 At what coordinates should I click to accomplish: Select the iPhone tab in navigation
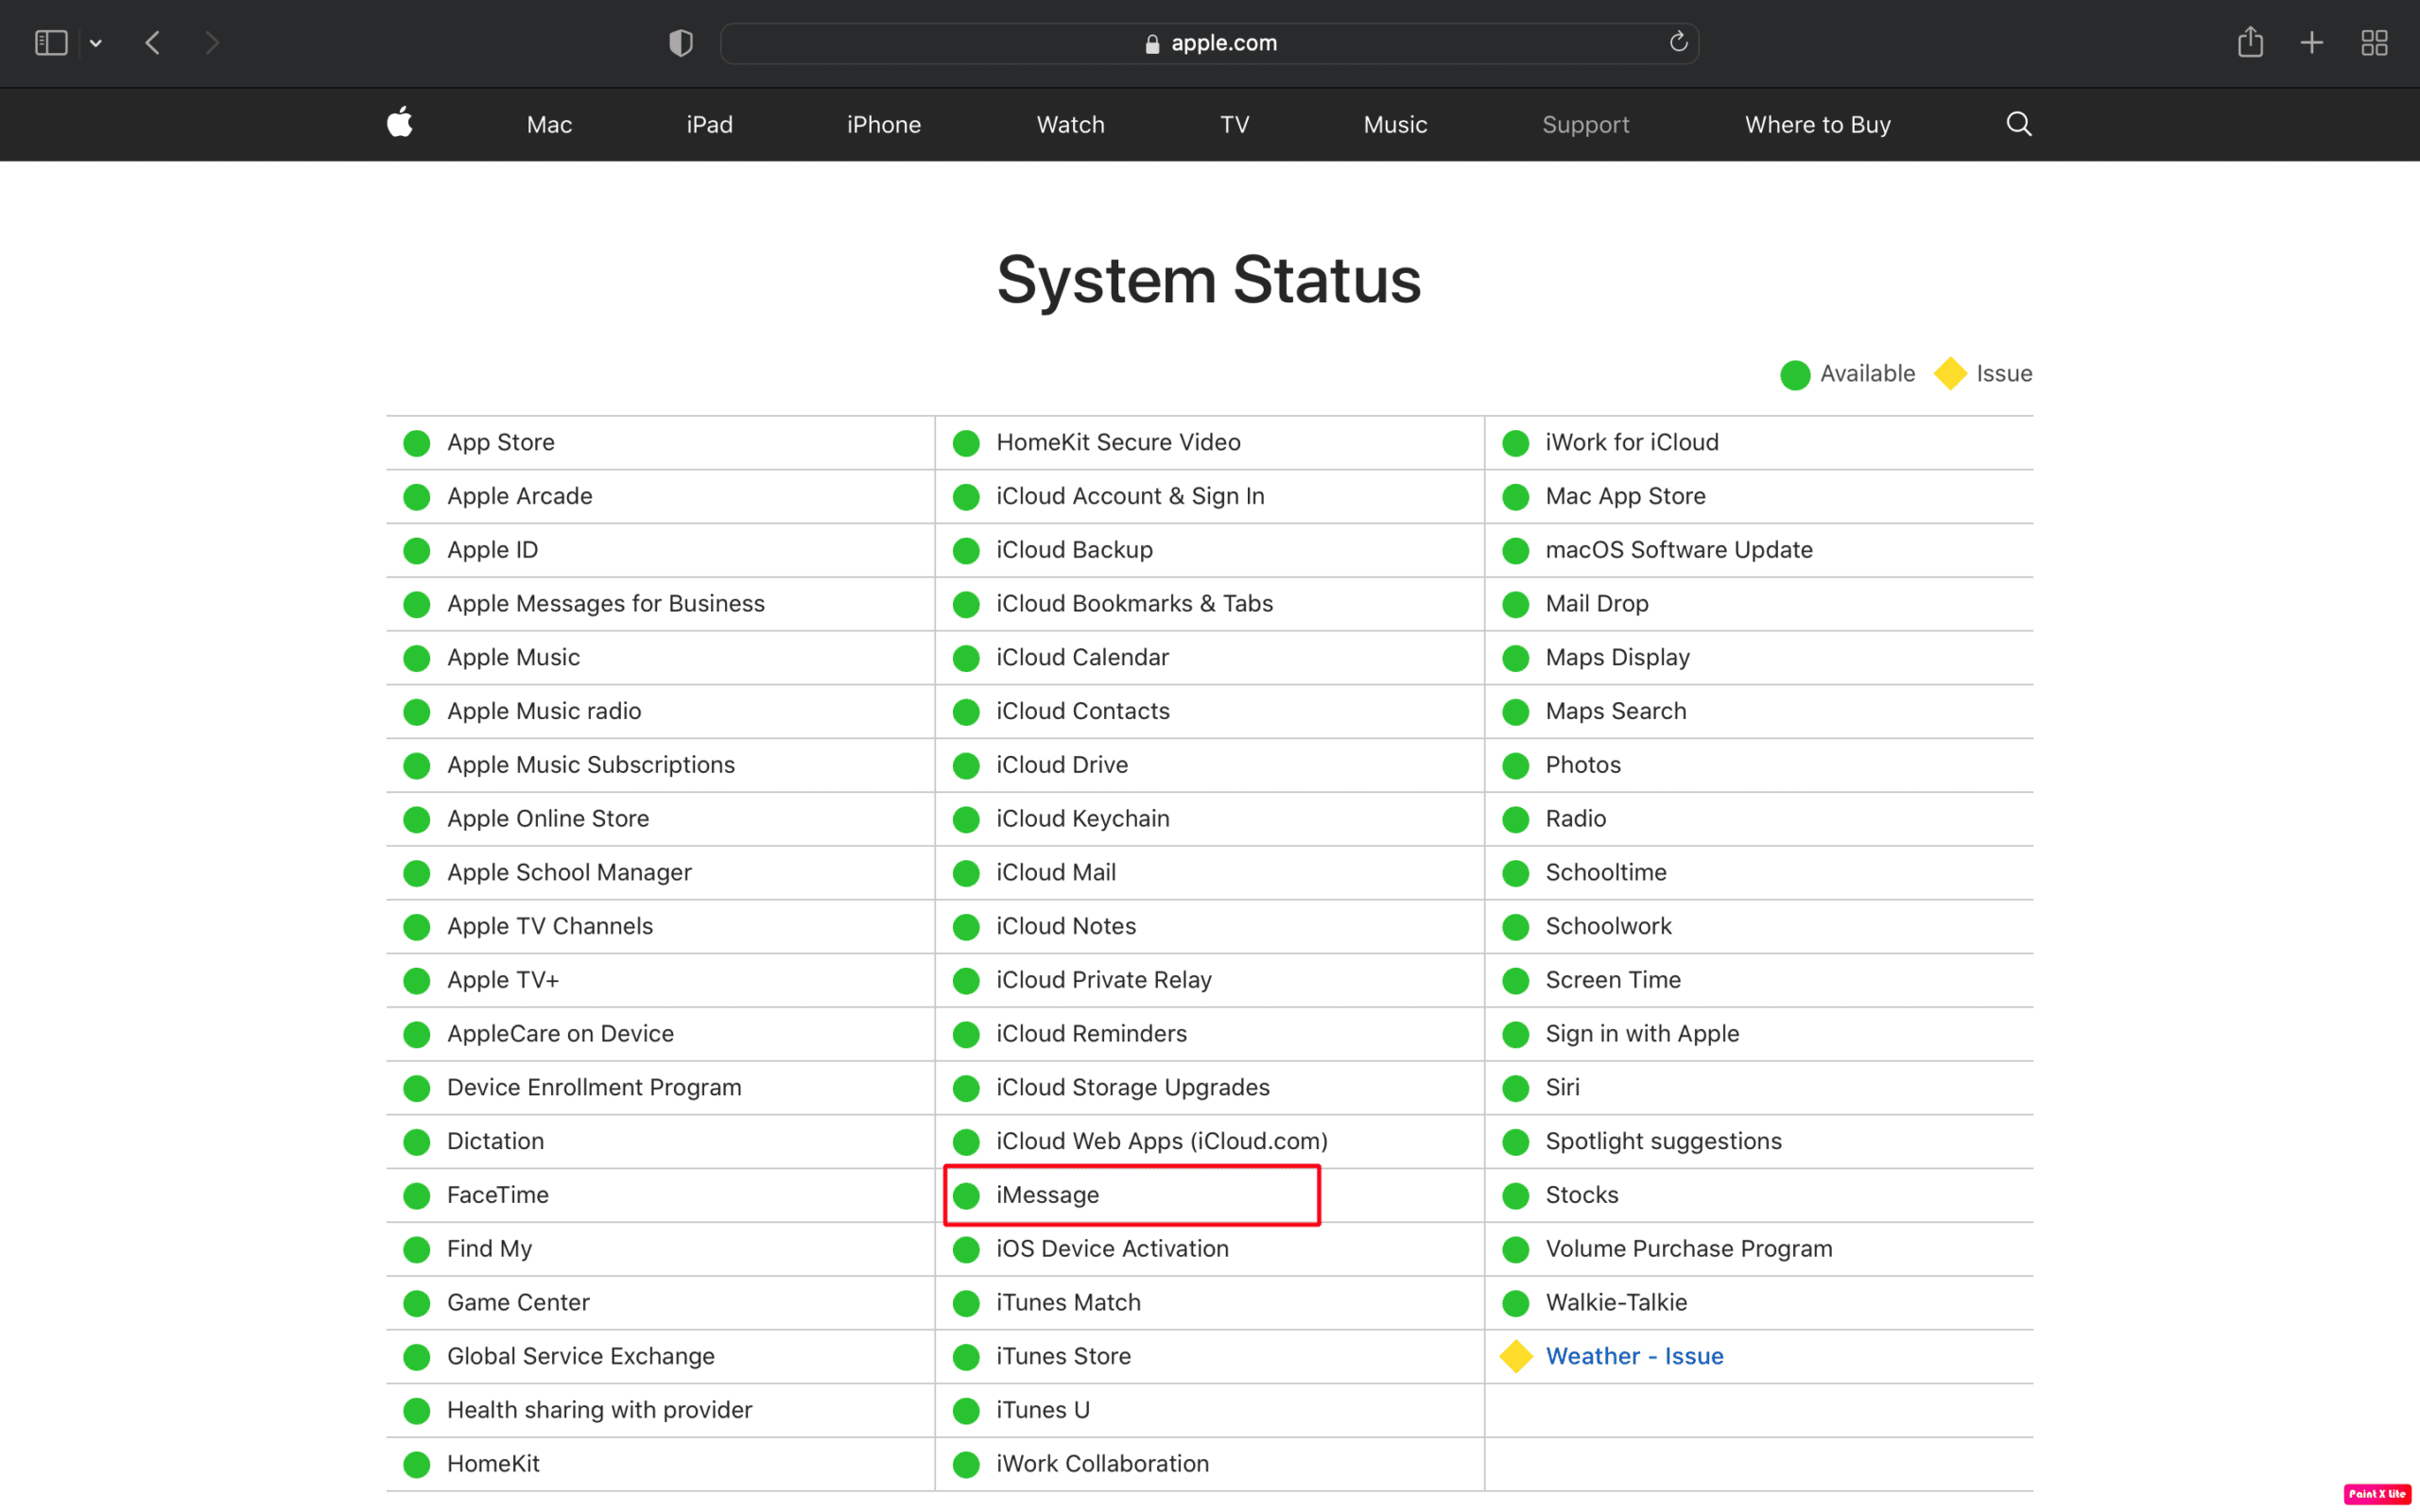click(x=885, y=124)
